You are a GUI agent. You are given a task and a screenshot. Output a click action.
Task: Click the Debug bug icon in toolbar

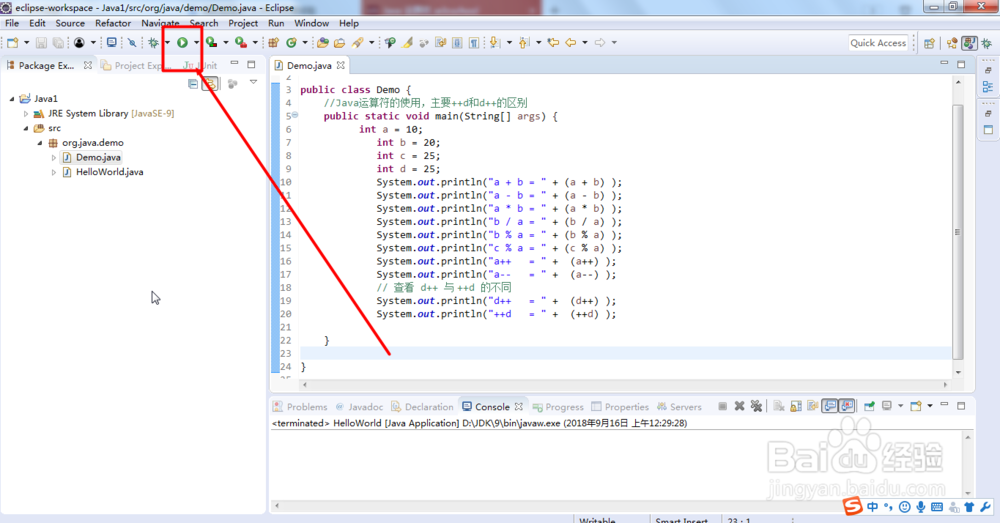153,43
